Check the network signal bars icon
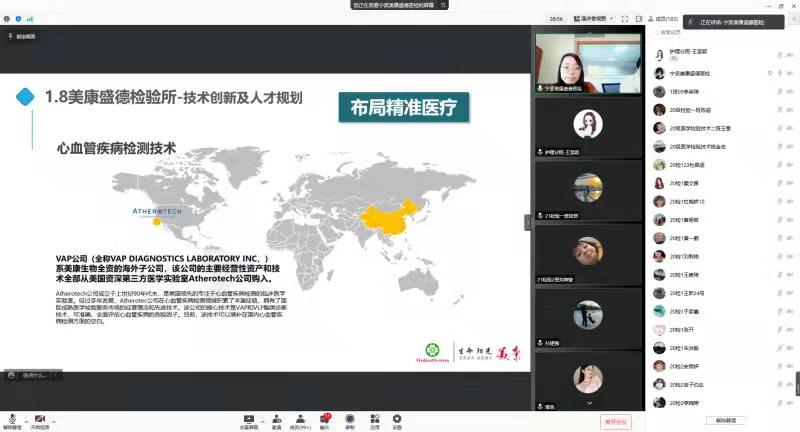Image resolution: width=800 pixels, height=432 pixels. click(30, 19)
